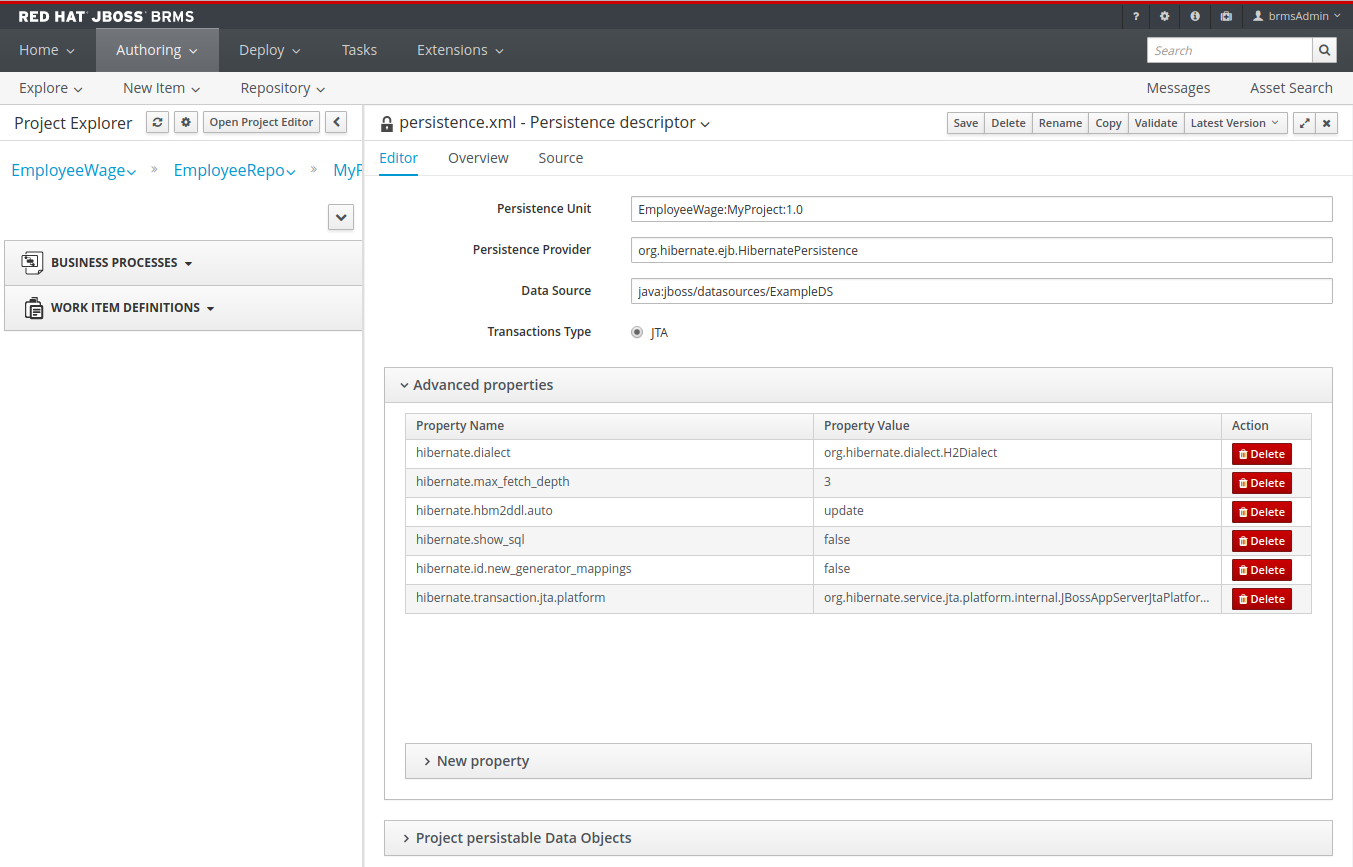The width and height of the screenshot is (1353, 867).
Task: Switch to the Editor tab
Action: 398,158
